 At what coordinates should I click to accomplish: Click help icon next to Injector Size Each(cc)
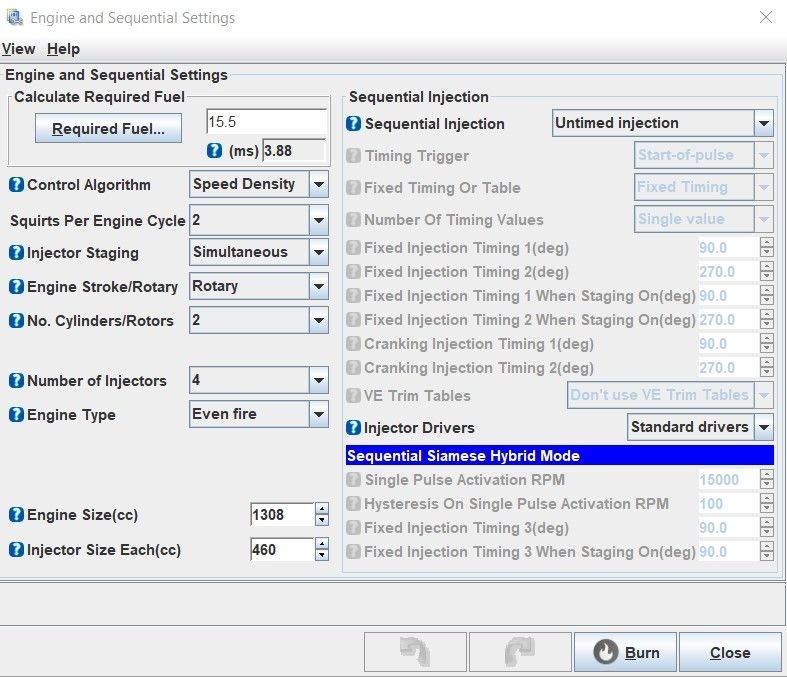[x=16, y=550]
